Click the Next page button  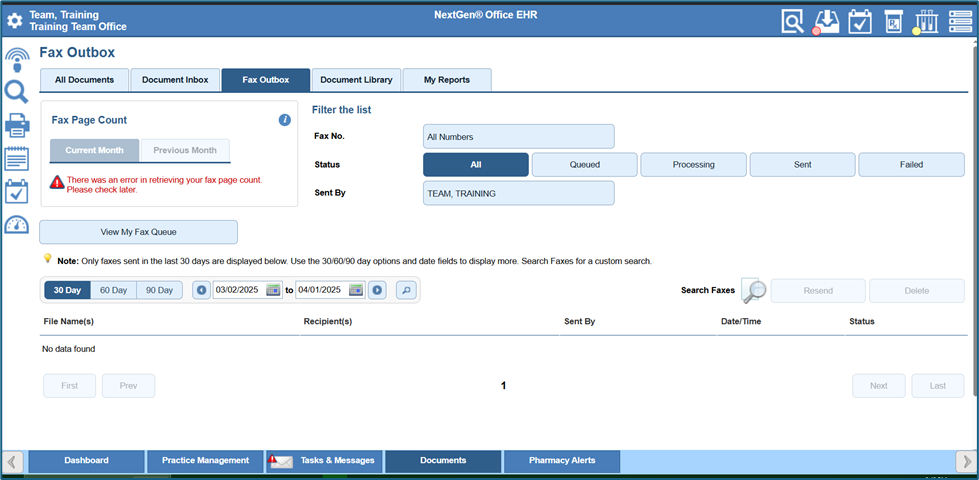point(879,386)
